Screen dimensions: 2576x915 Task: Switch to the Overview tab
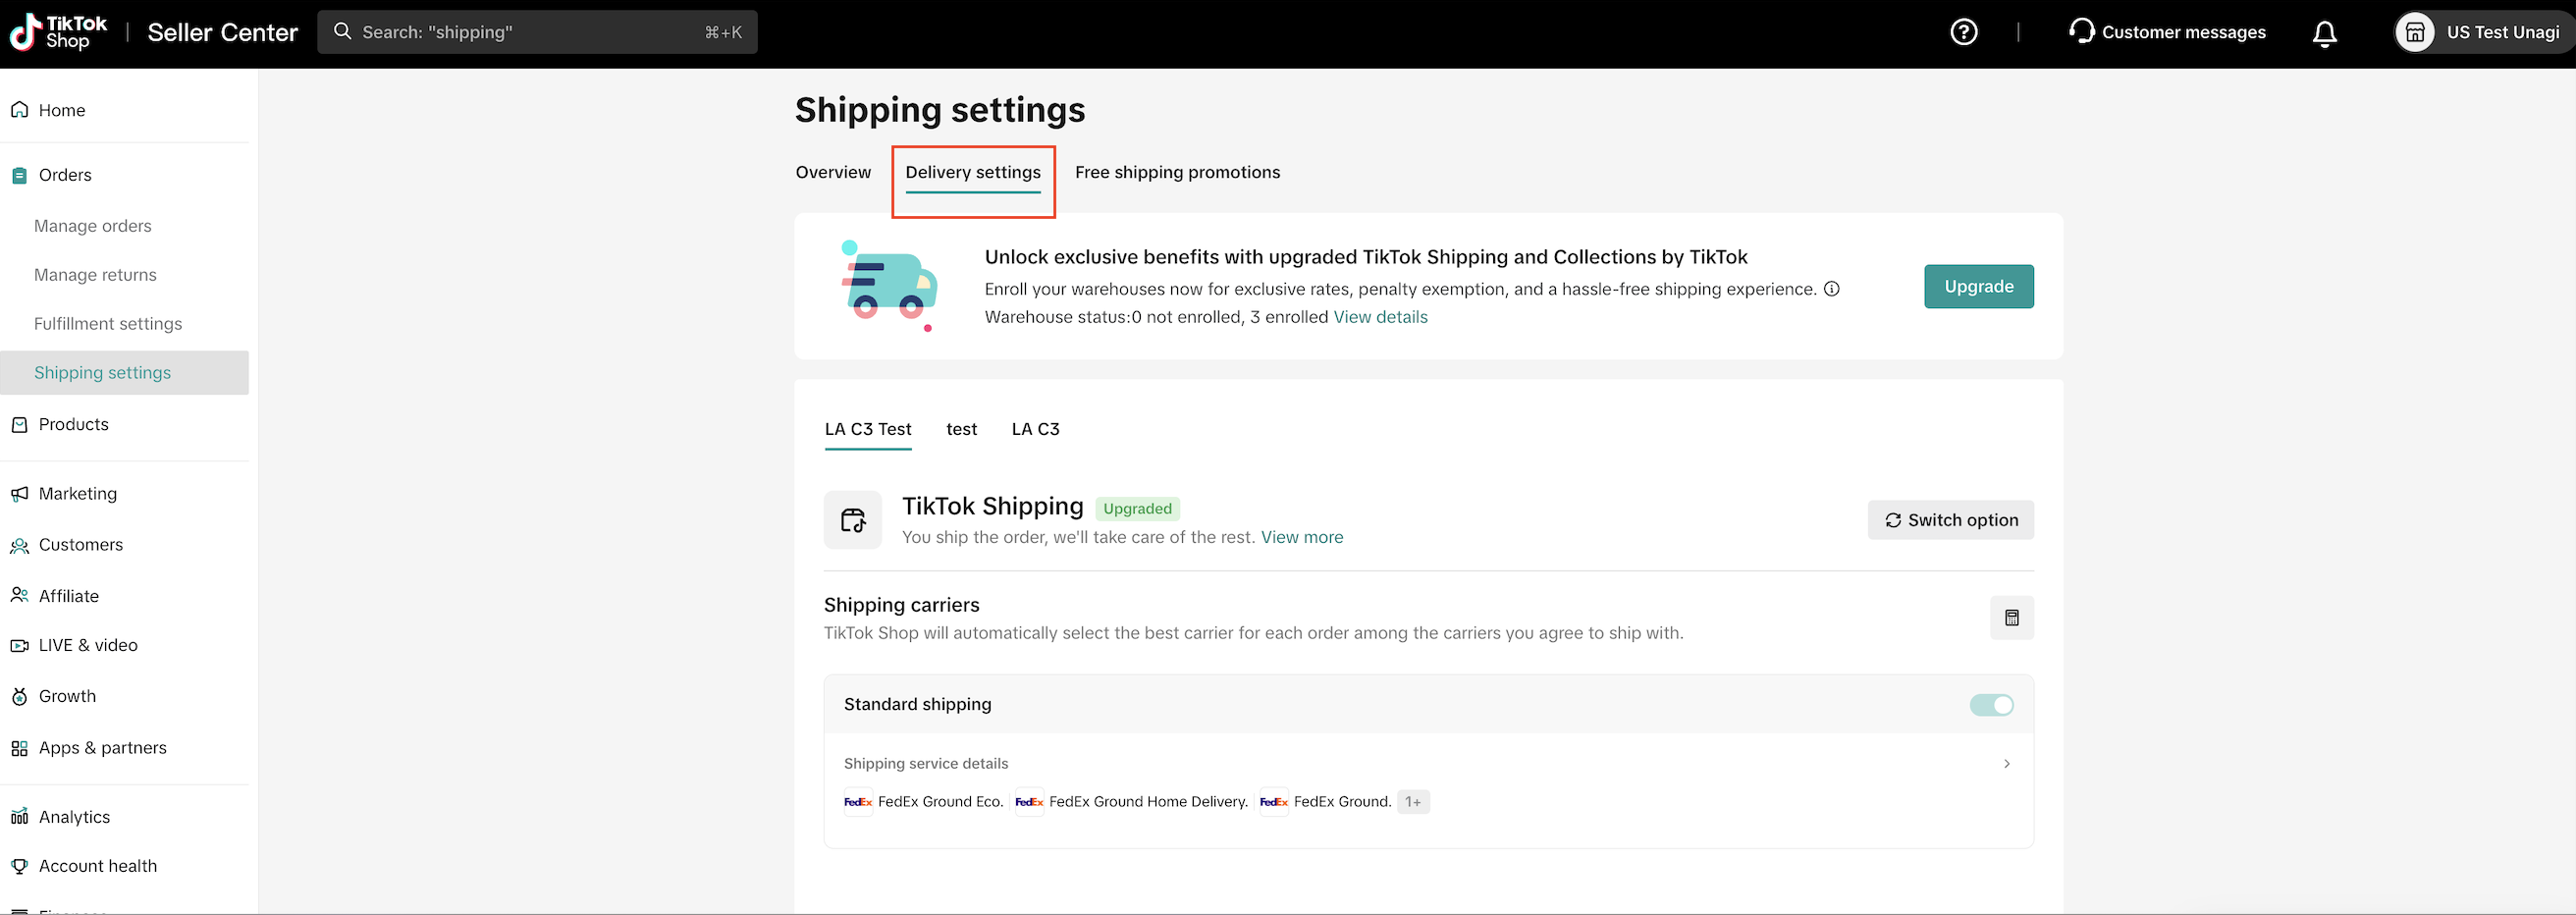[833, 172]
